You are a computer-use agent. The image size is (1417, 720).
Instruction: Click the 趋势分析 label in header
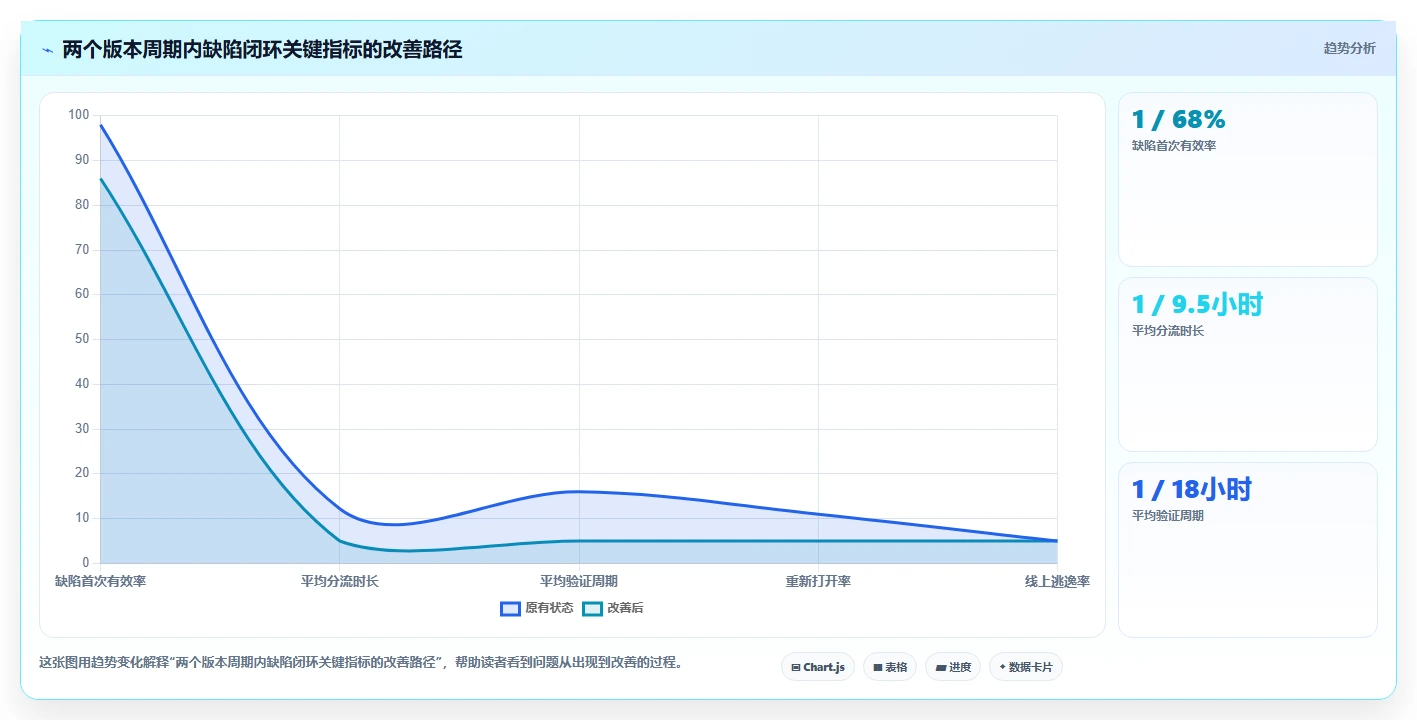(1349, 48)
